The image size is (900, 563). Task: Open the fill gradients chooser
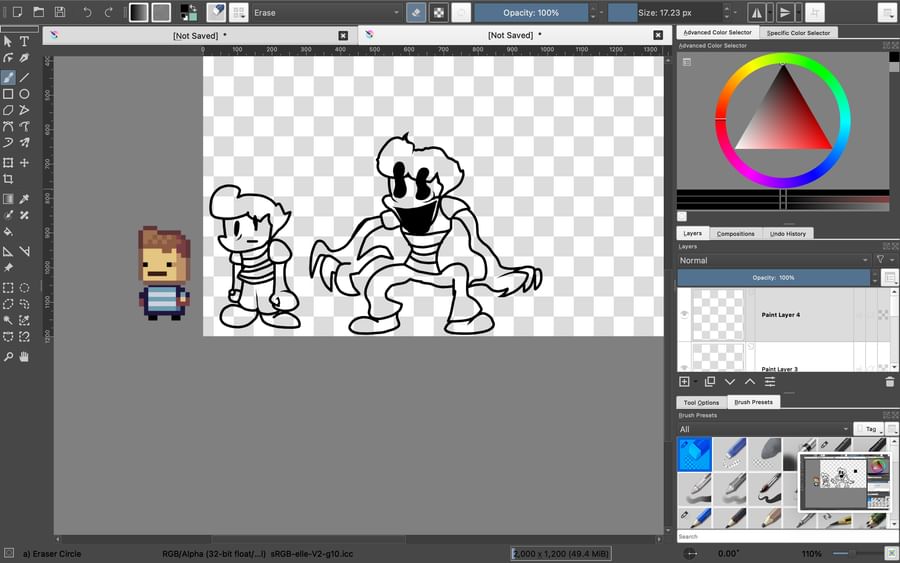(x=138, y=12)
